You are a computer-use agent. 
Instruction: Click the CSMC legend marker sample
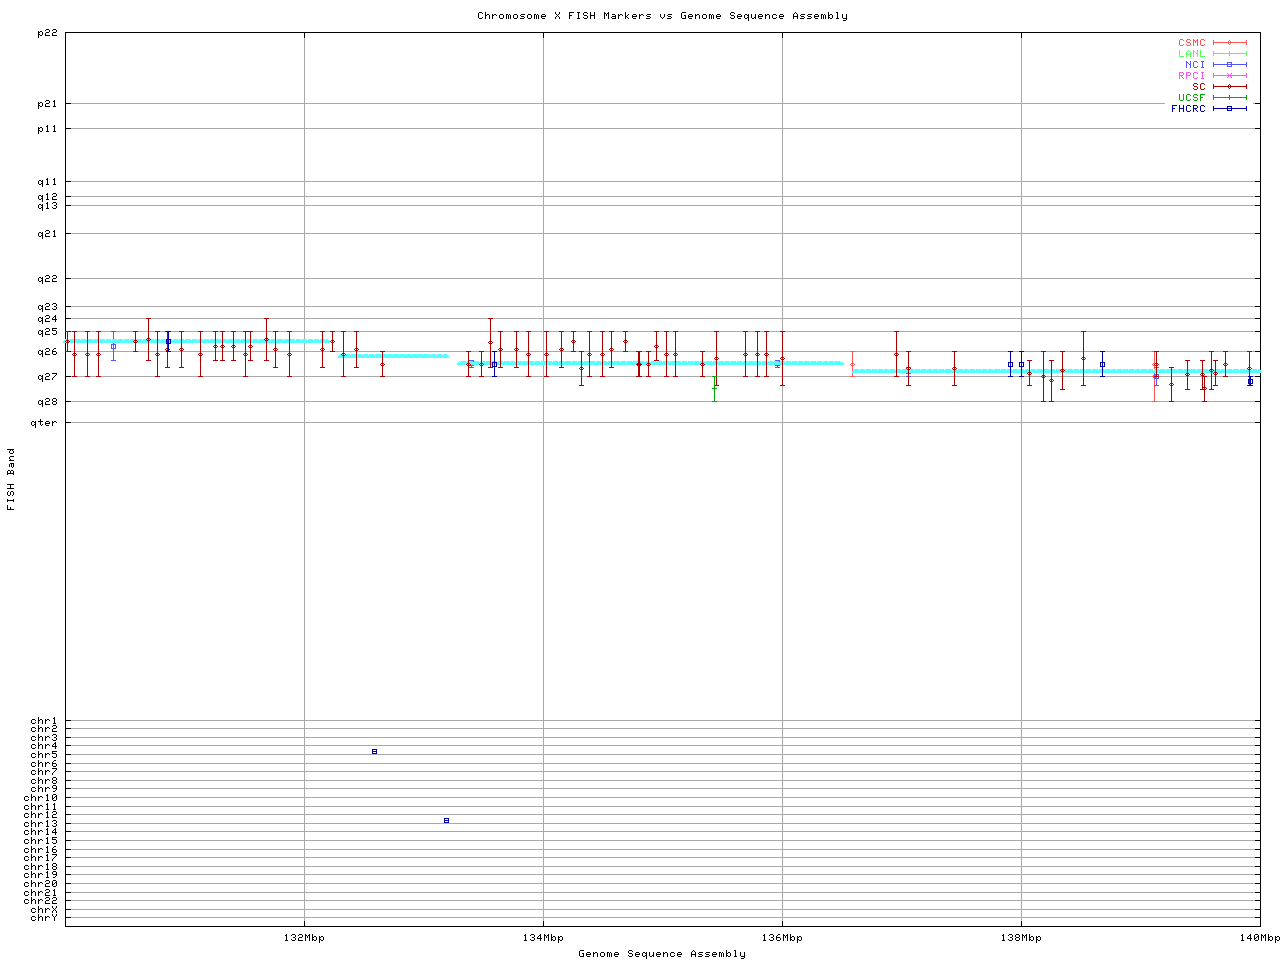(1229, 43)
